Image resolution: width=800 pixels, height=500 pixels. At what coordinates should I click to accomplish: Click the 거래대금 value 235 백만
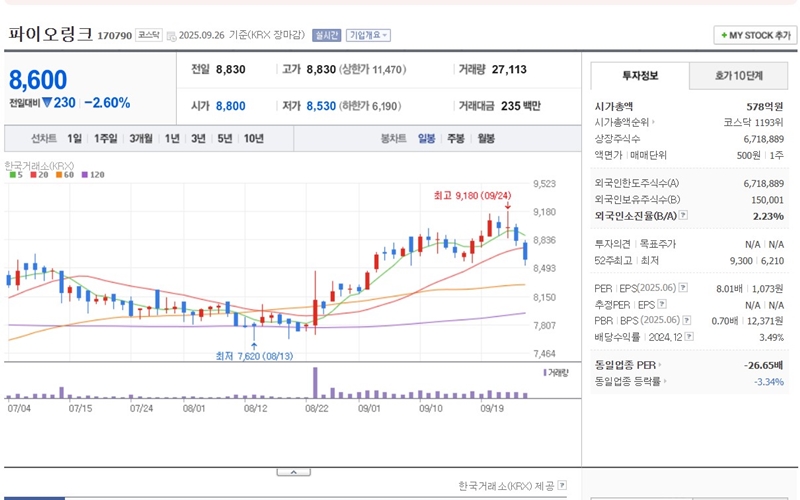pyautogui.click(x=520, y=106)
